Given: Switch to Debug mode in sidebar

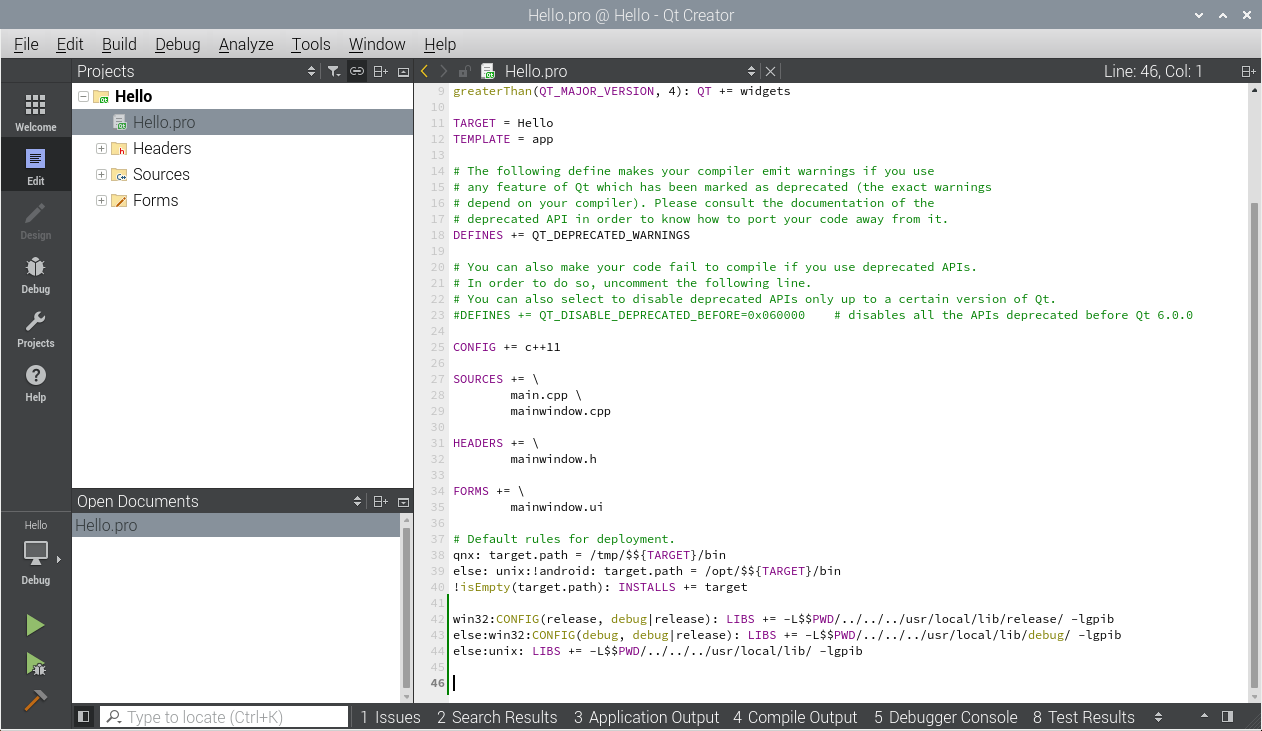Looking at the screenshot, I should [35, 274].
